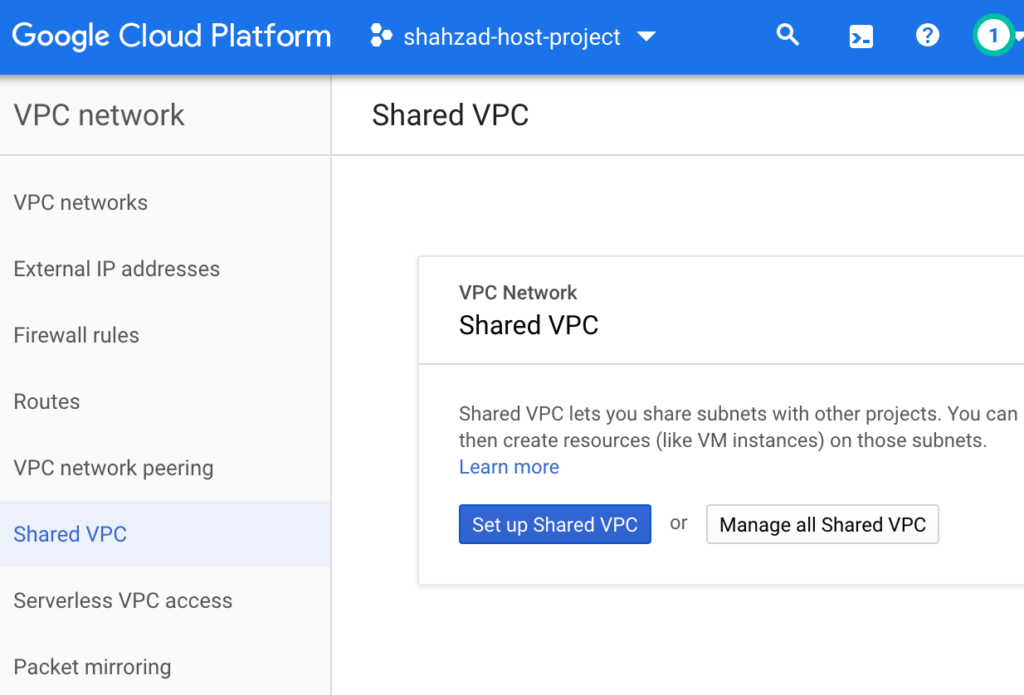Go to Firewall rules
This screenshot has width=1024, height=695.
click(x=165, y=335)
